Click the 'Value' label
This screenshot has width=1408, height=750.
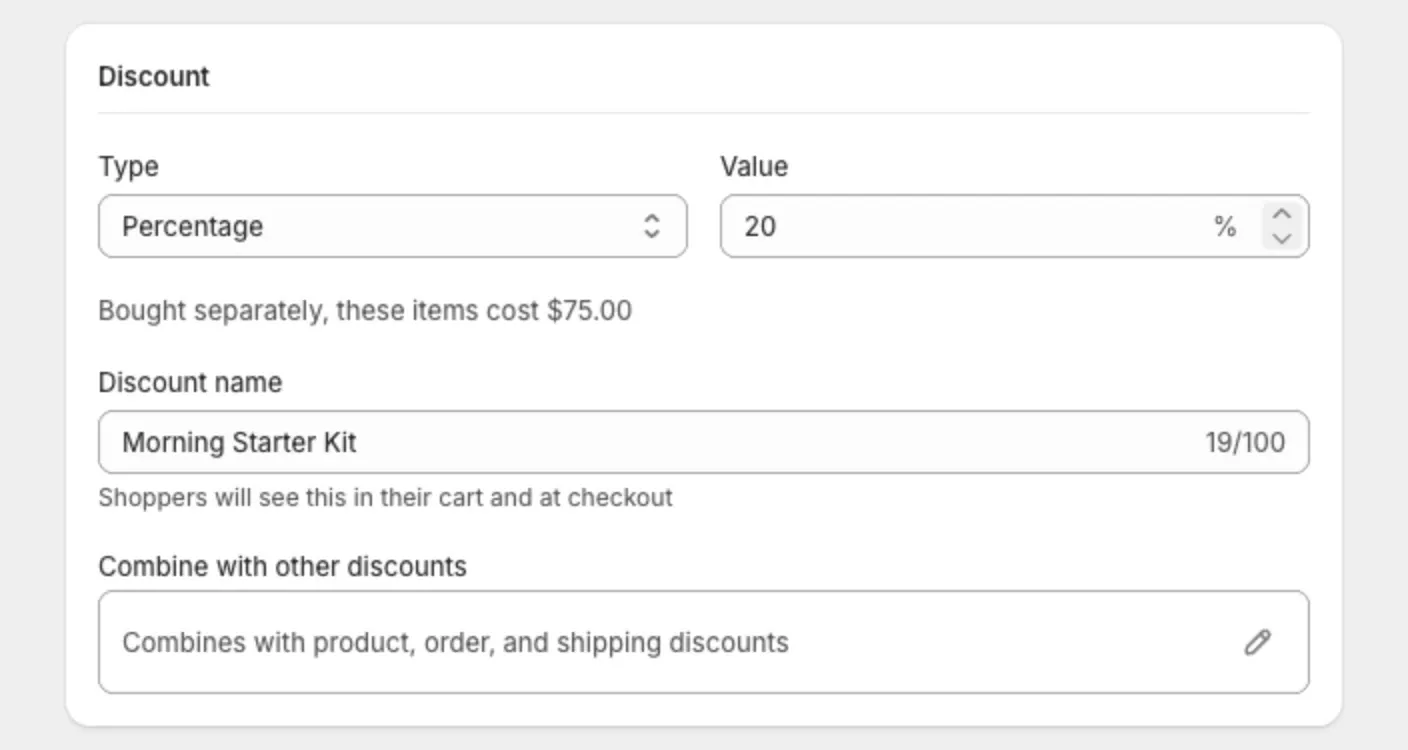click(754, 167)
